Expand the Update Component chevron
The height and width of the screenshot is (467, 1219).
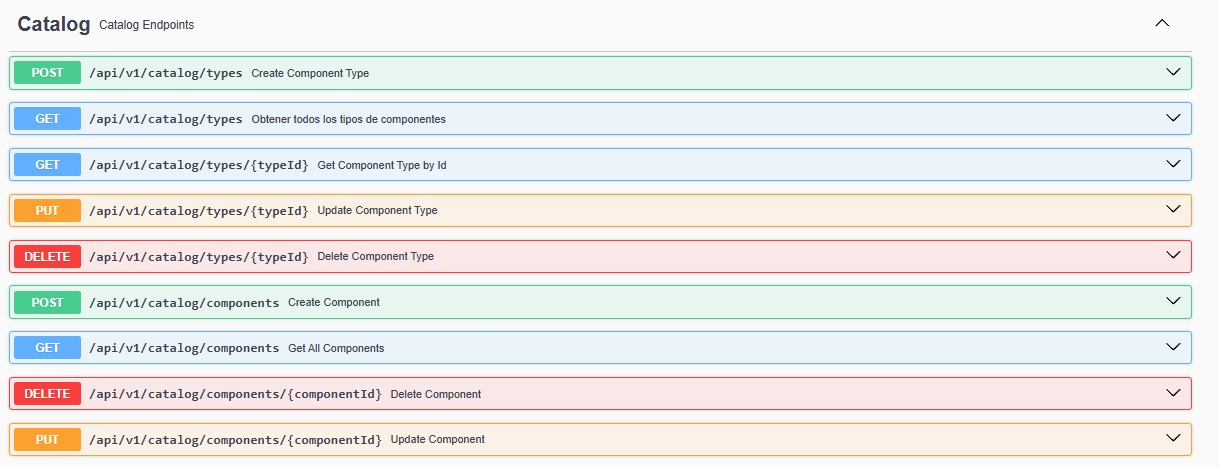(x=1174, y=439)
